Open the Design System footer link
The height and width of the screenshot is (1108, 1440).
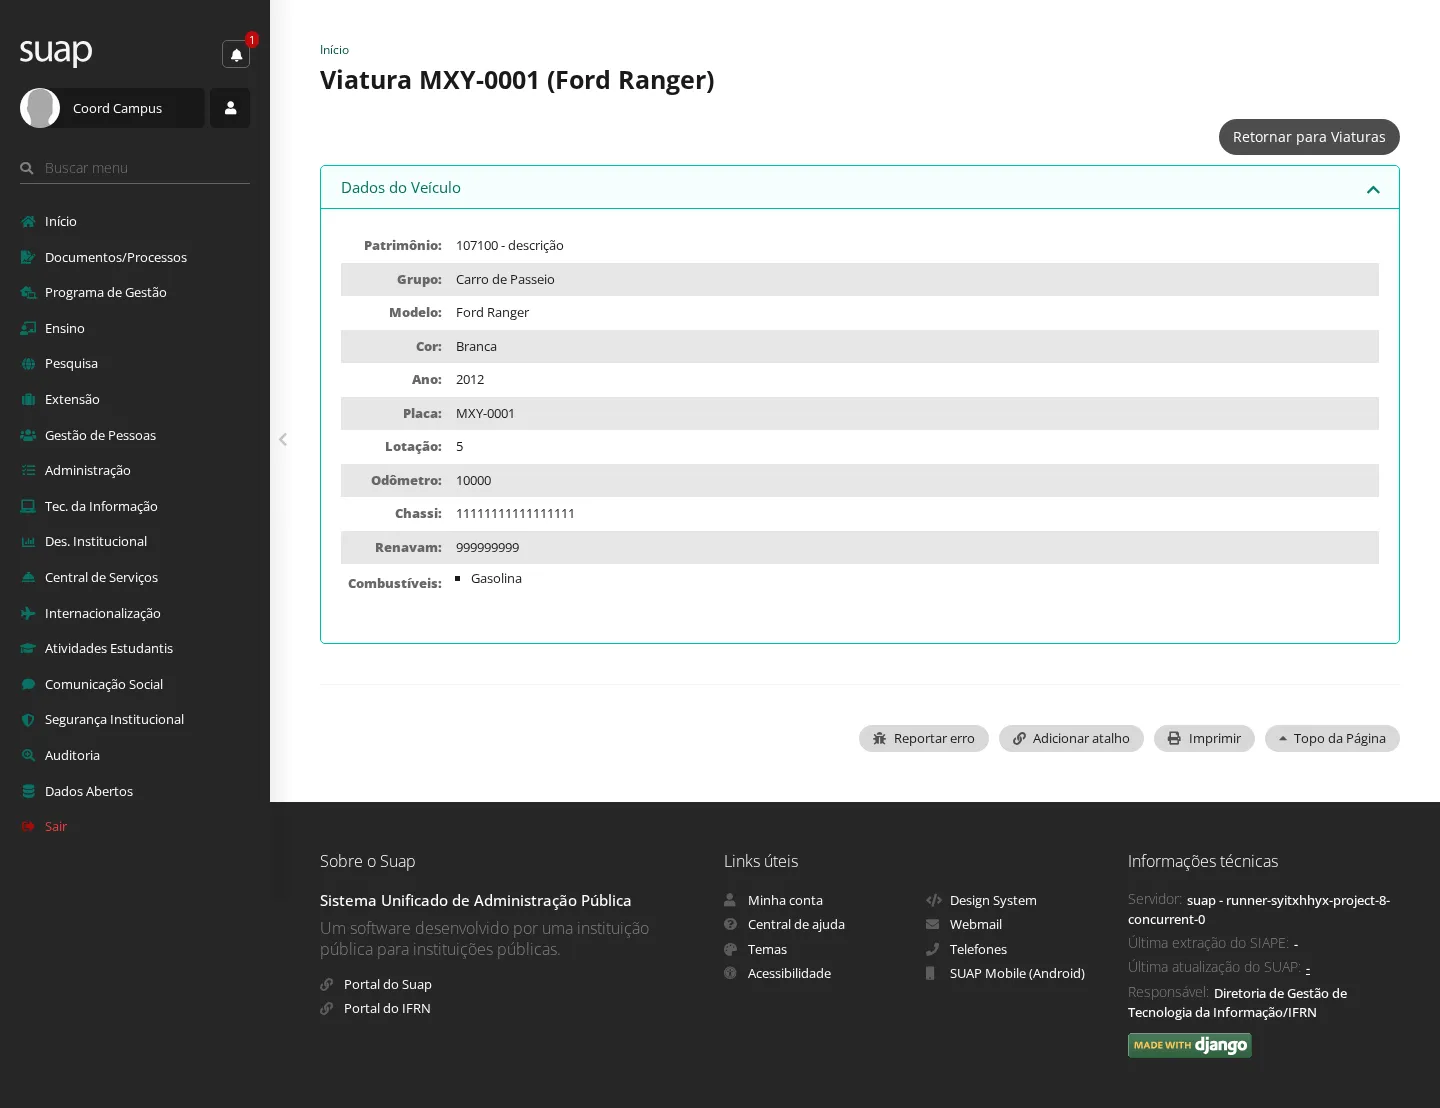click(x=992, y=900)
